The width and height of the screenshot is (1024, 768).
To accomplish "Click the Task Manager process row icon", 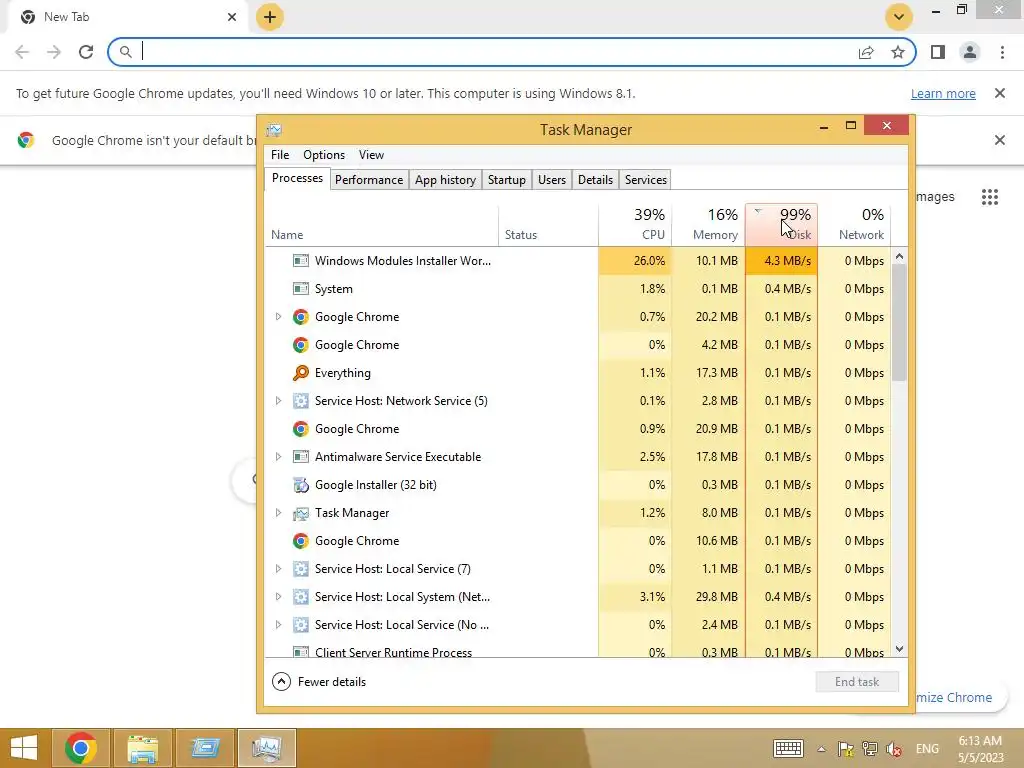I will (300, 513).
